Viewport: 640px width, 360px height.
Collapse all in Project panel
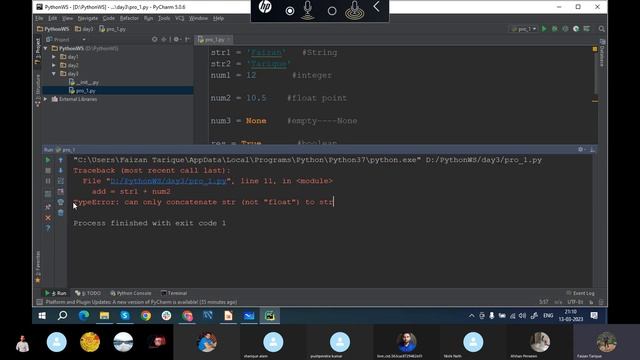(164, 40)
